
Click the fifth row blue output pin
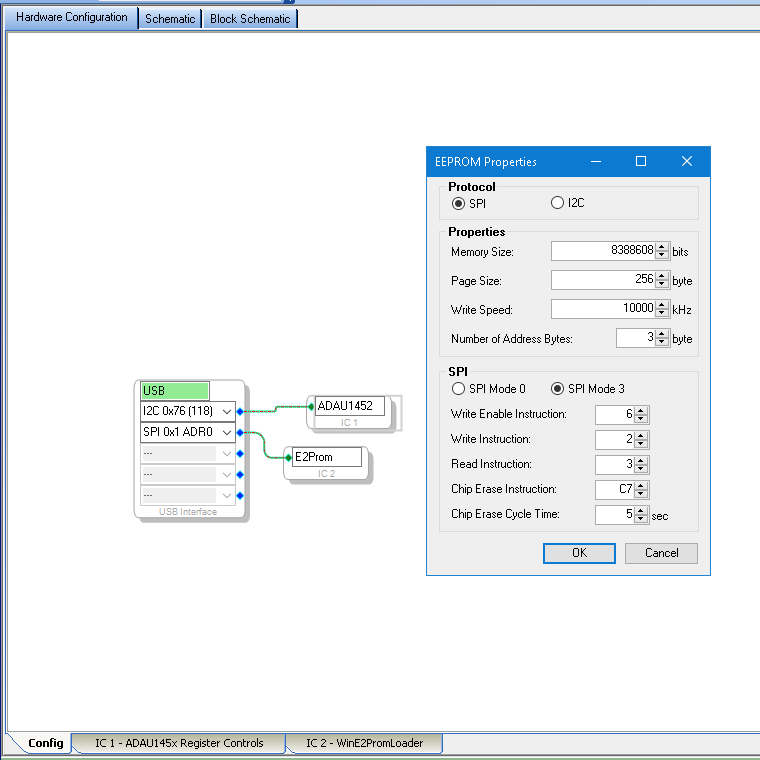240,495
